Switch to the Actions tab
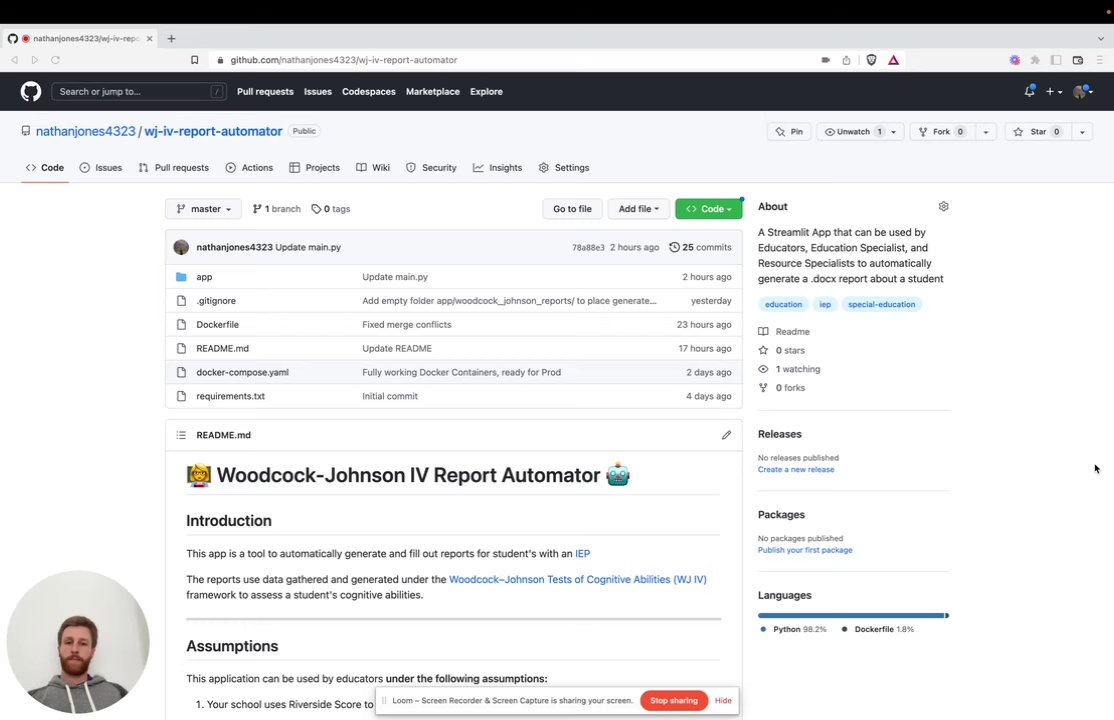 coord(249,168)
